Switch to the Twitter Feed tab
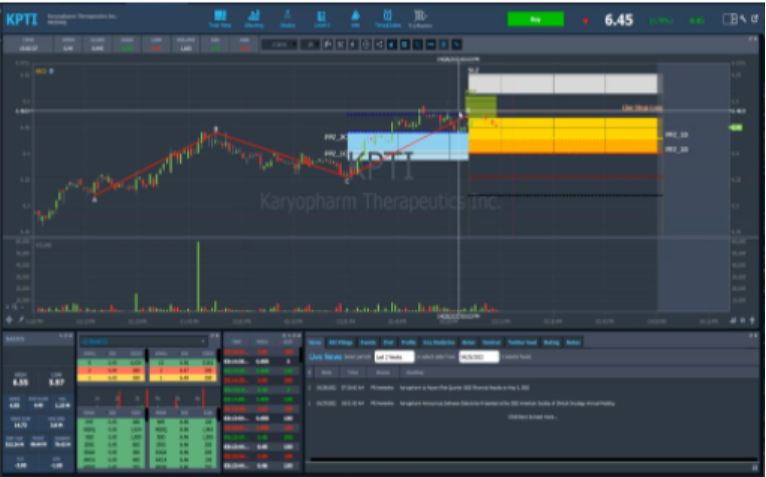 [522, 342]
